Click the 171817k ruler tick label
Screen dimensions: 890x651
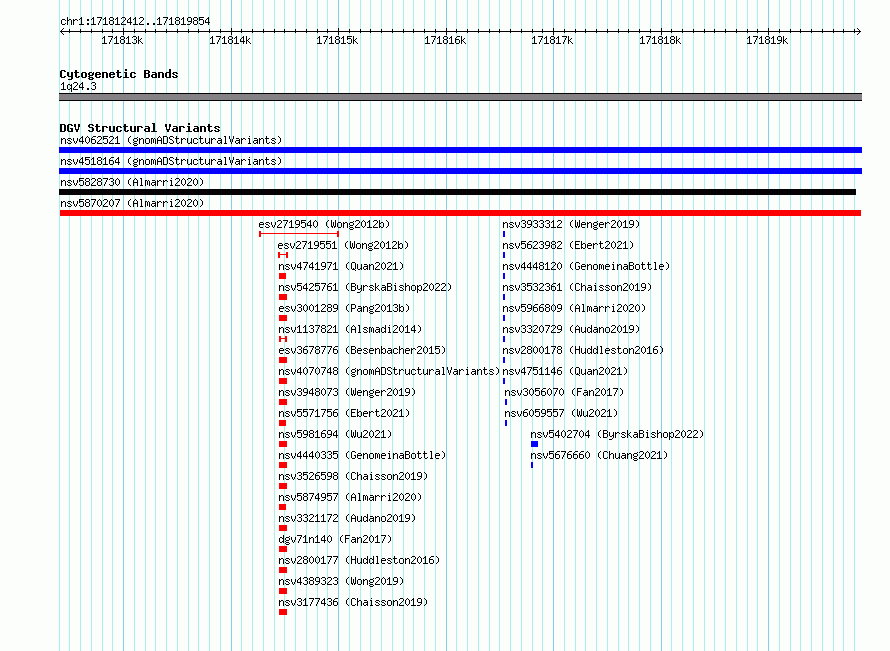click(x=552, y=40)
